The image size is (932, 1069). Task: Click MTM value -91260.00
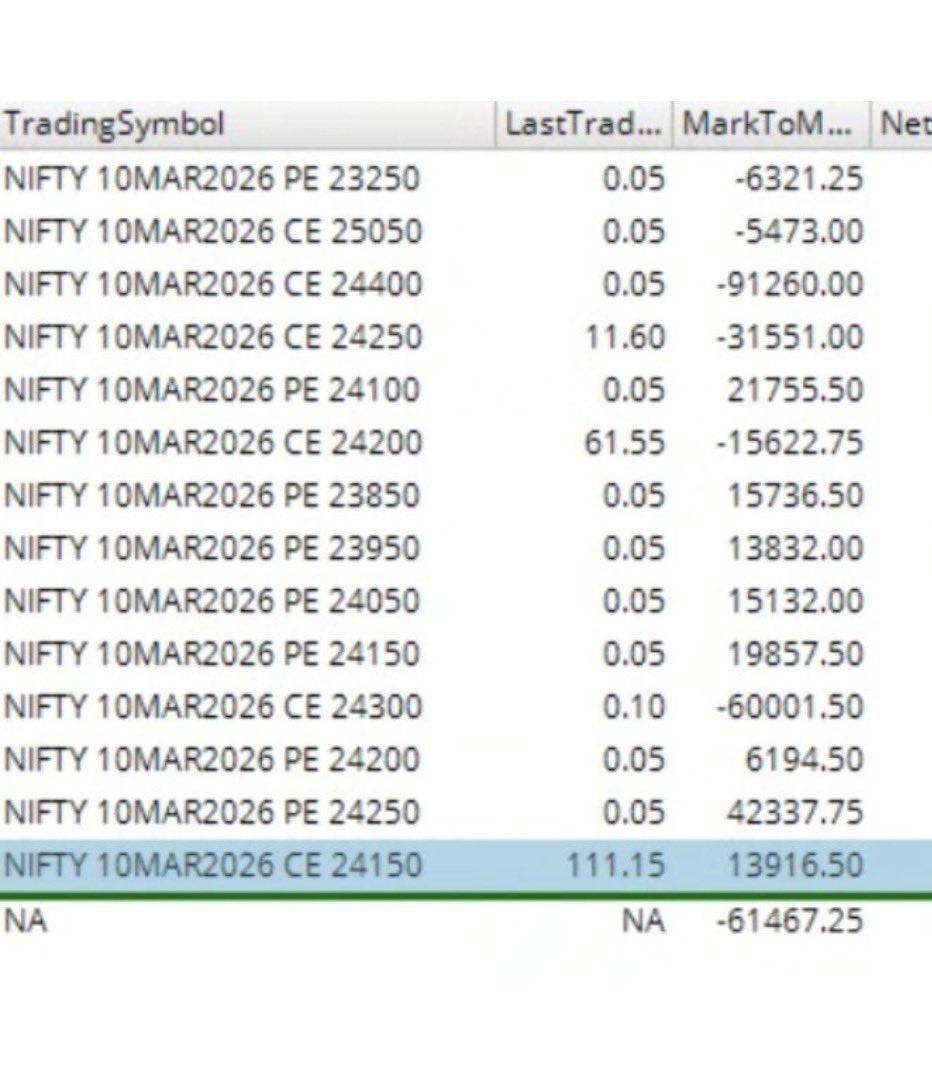(790, 284)
